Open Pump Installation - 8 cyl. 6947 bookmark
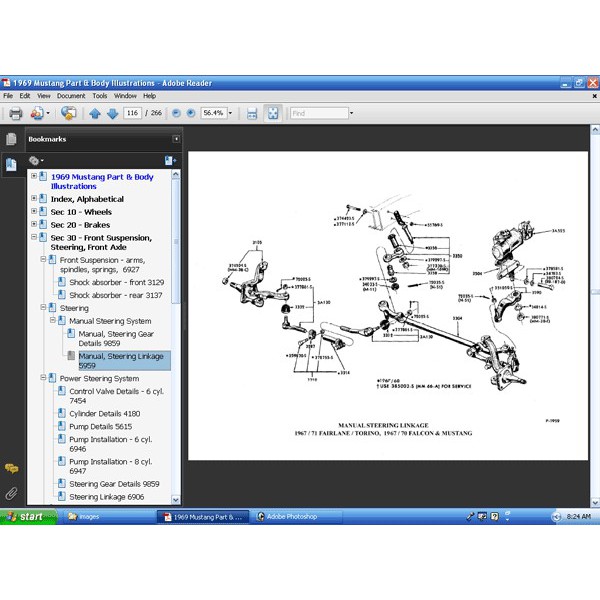 (x=111, y=466)
